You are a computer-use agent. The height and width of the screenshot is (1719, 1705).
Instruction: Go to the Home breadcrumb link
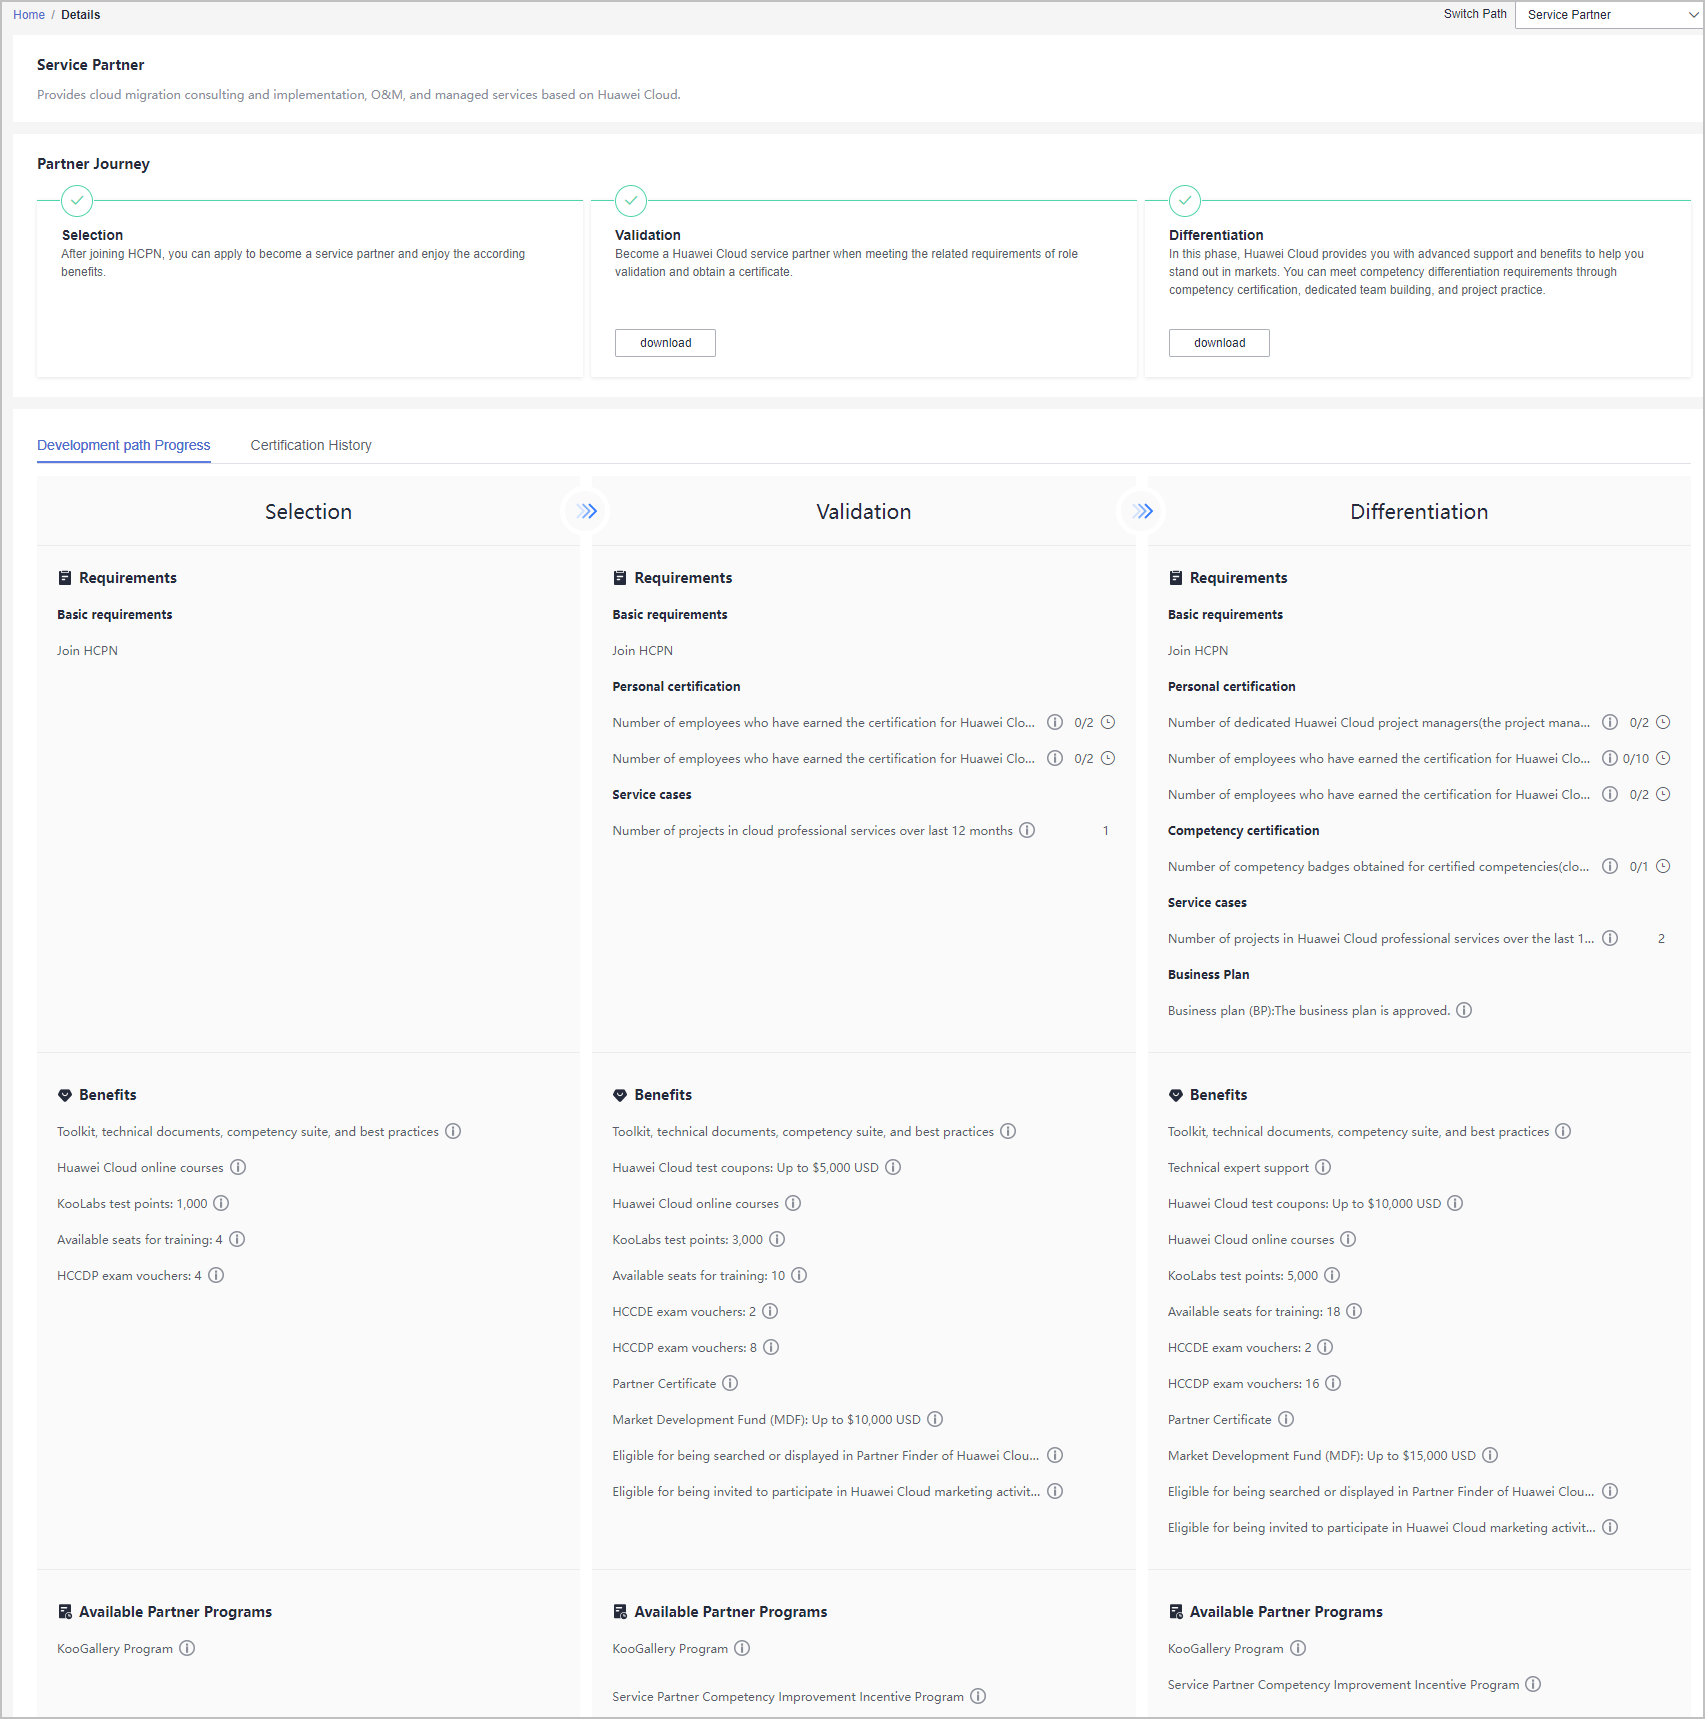[x=29, y=15]
